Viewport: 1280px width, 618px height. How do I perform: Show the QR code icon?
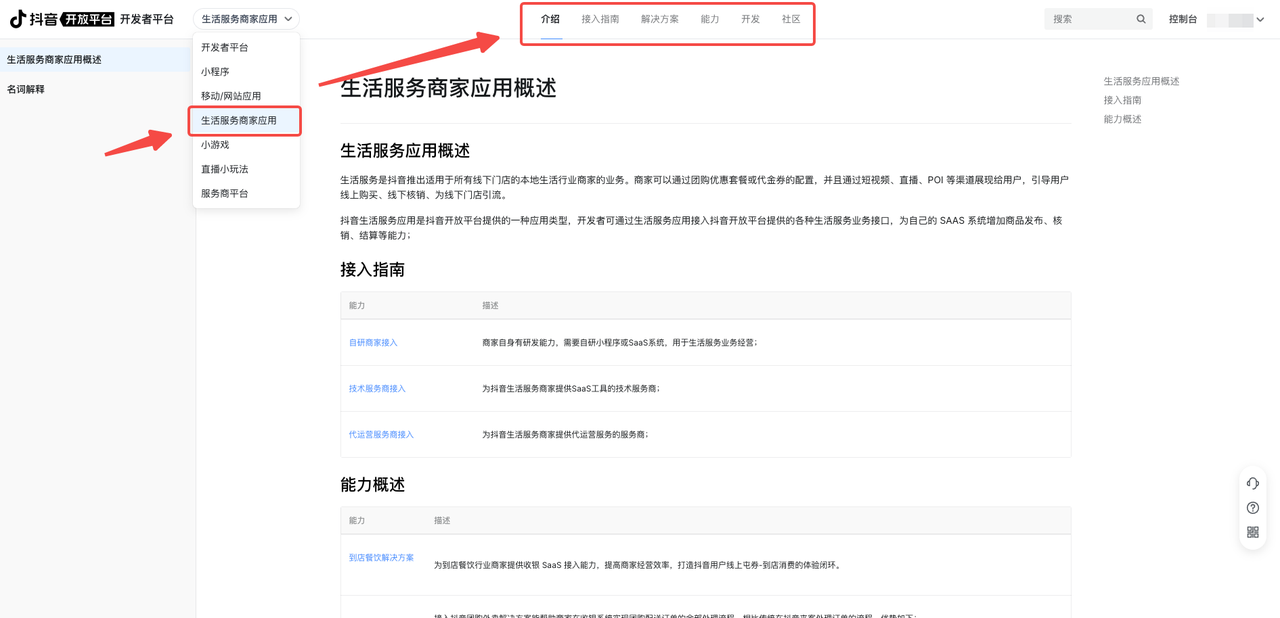pos(1253,533)
